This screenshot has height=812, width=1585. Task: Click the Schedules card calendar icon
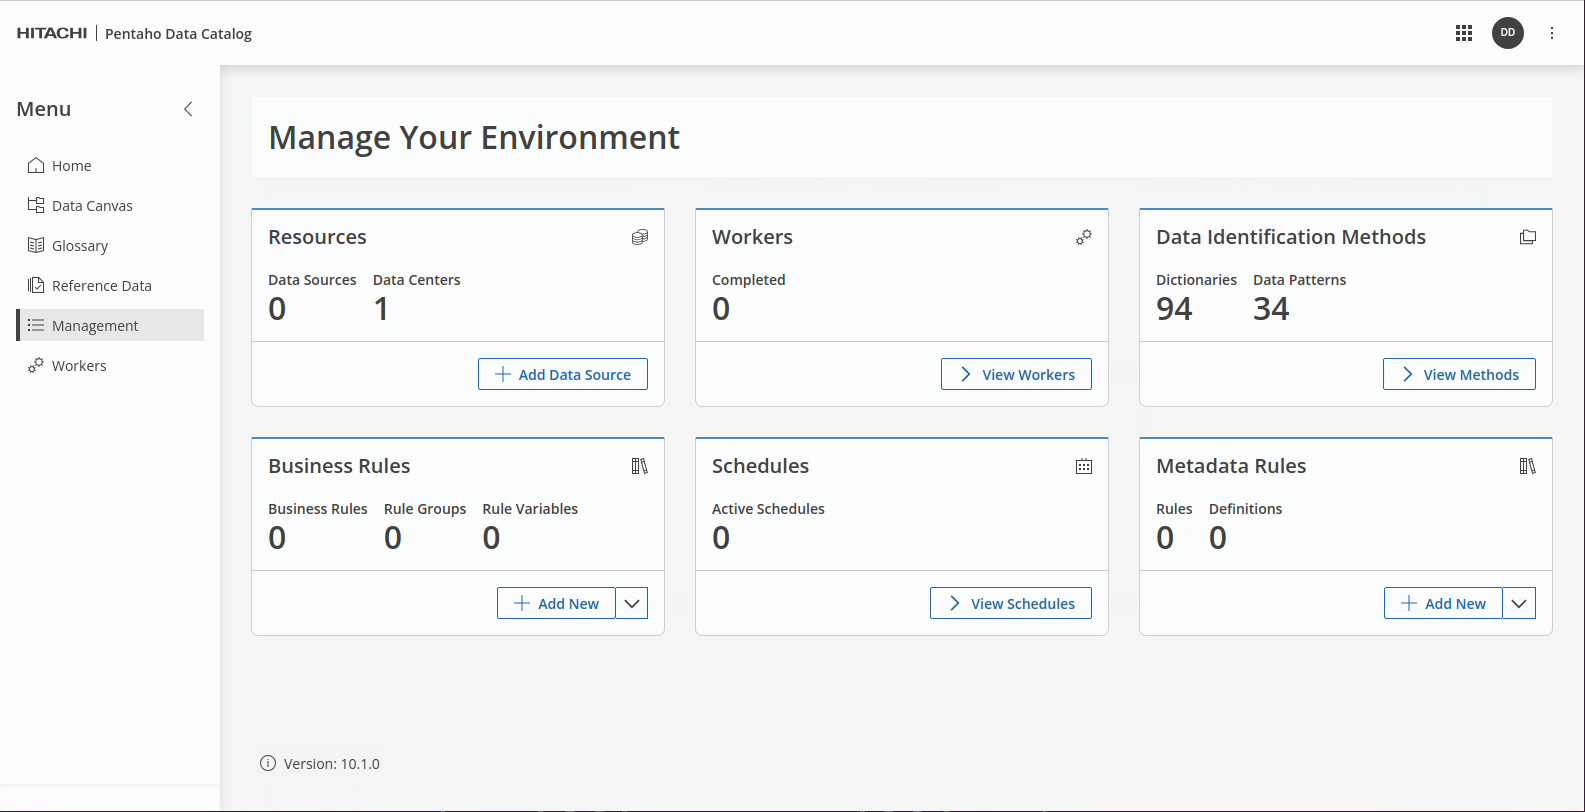click(1084, 466)
